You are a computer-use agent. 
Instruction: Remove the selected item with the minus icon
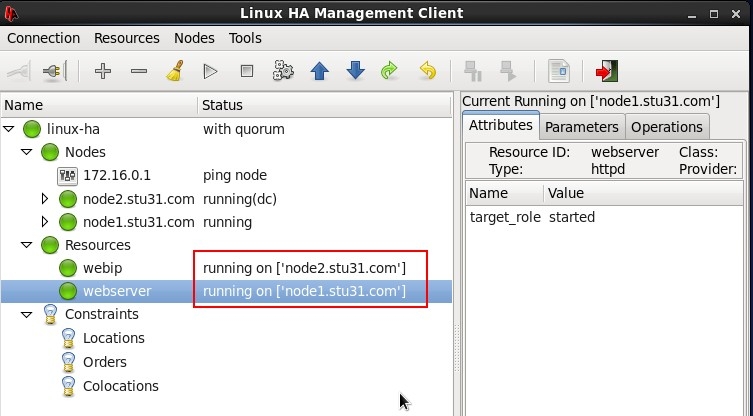[x=139, y=72]
